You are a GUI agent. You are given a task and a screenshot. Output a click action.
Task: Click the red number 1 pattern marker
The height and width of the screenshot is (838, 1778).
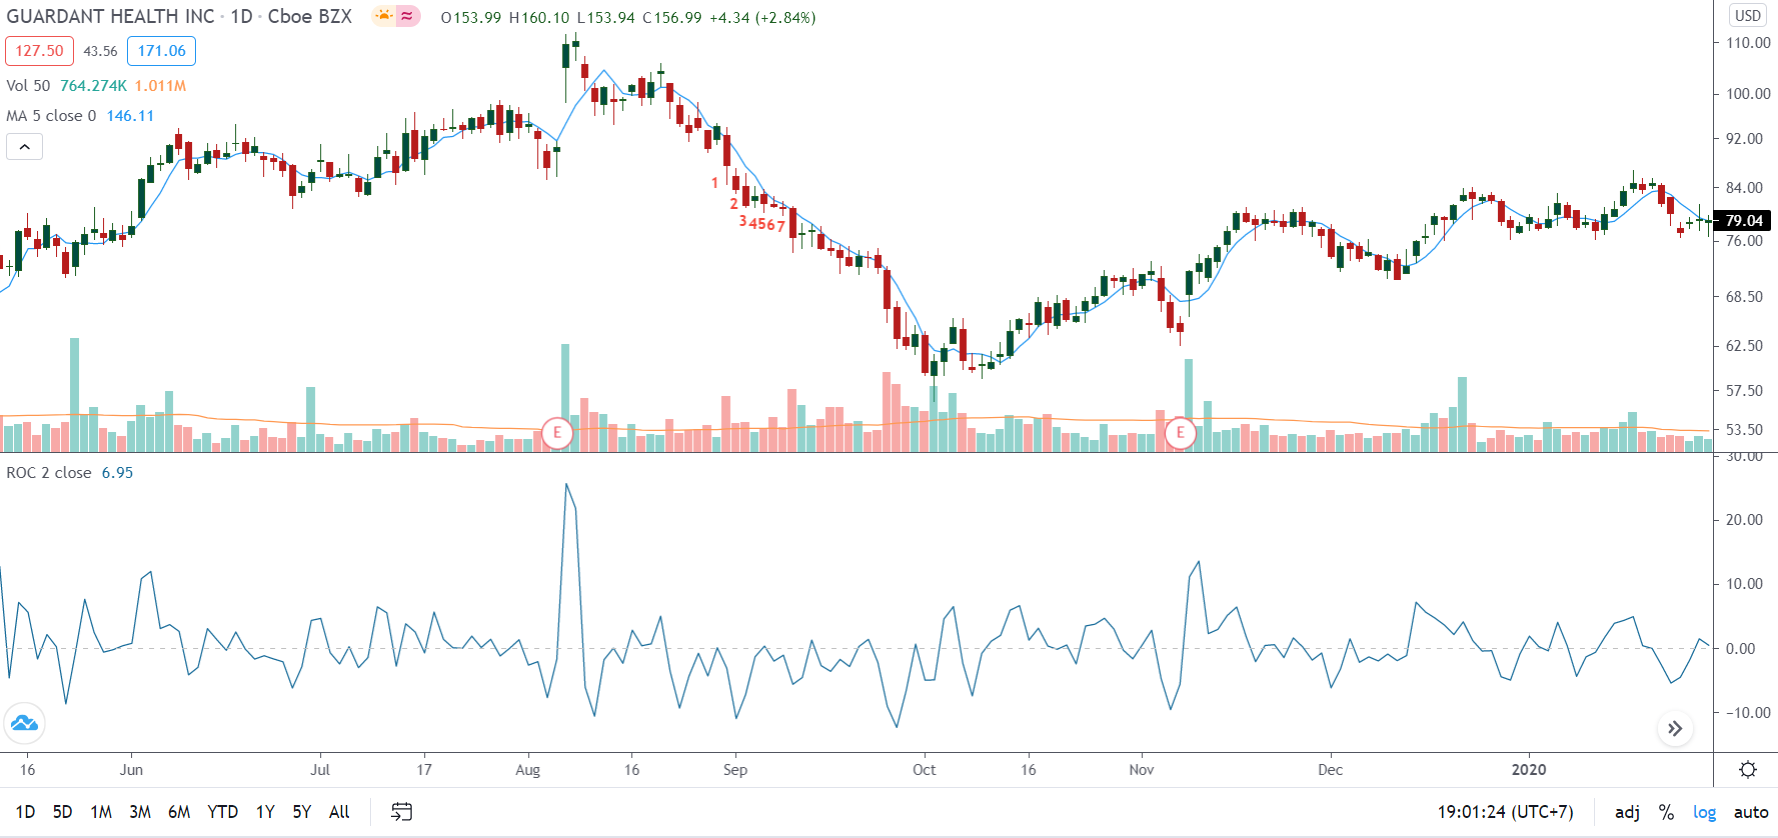[715, 183]
